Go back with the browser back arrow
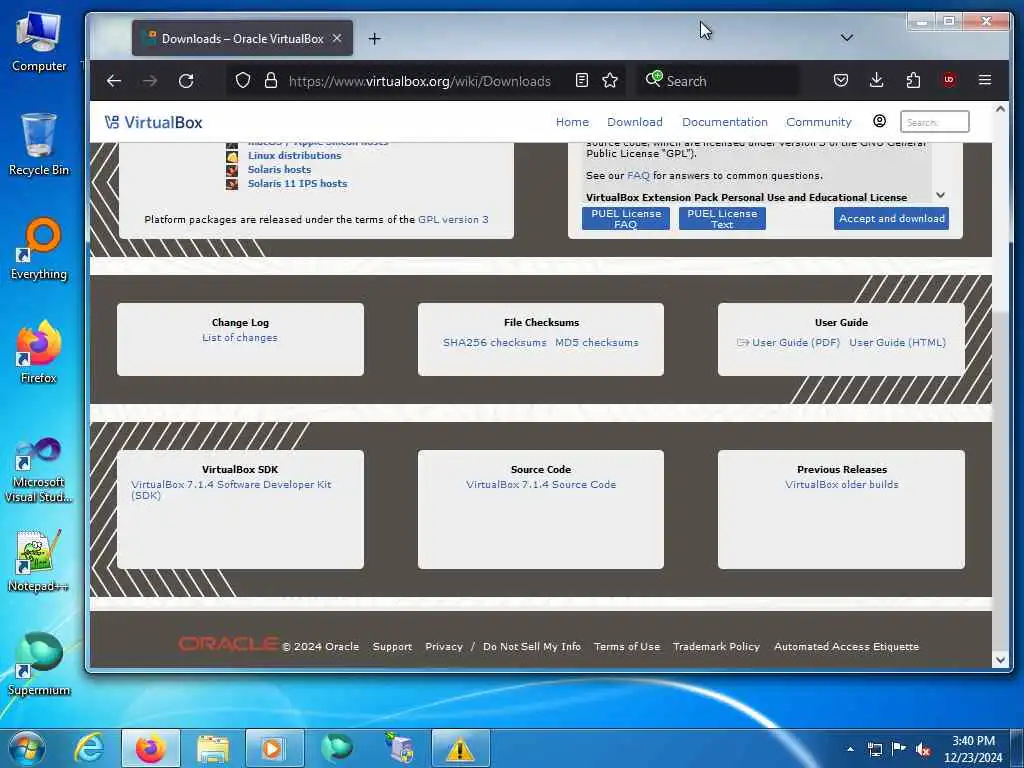This screenshot has height=768, width=1024. click(x=114, y=81)
